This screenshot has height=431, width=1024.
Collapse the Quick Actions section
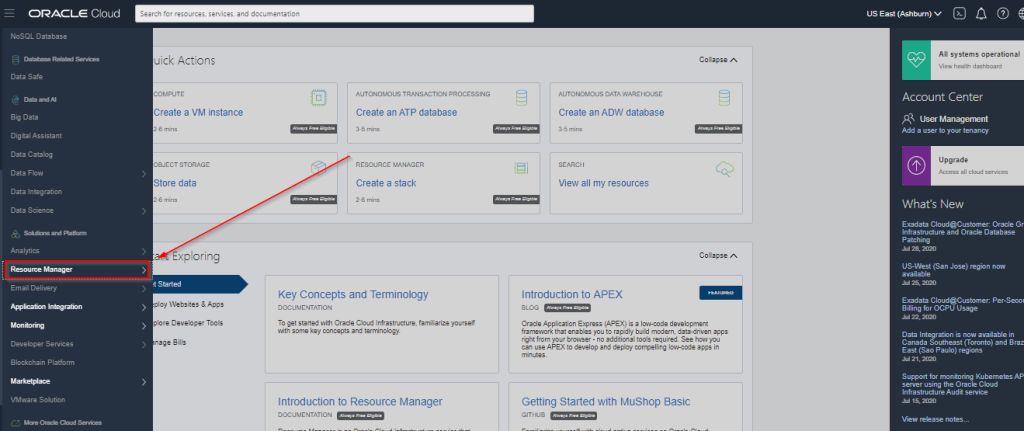click(718, 59)
